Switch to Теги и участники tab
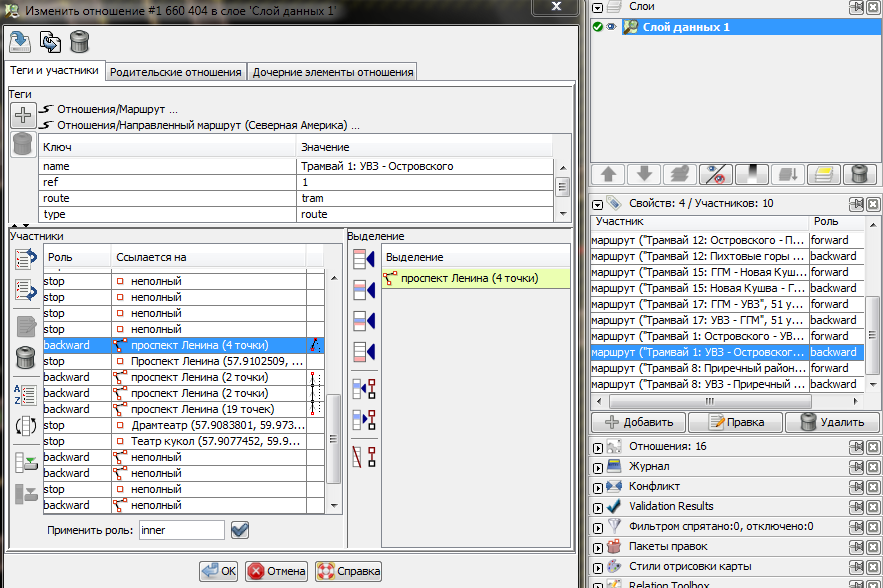The image size is (883, 588). tap(55, 70)
